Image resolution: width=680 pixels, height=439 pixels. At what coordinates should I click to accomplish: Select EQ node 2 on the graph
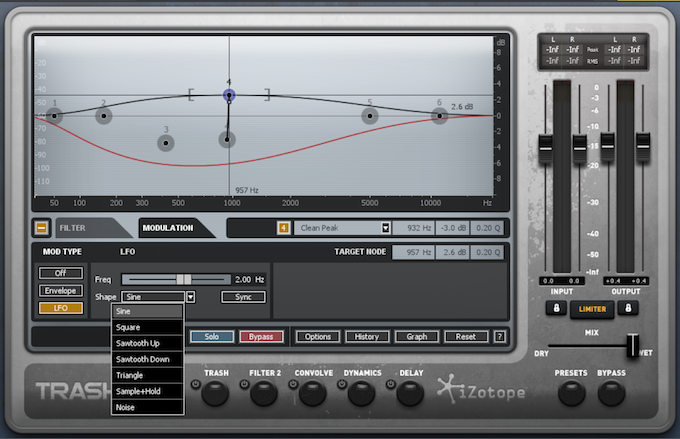pos(104,116)
